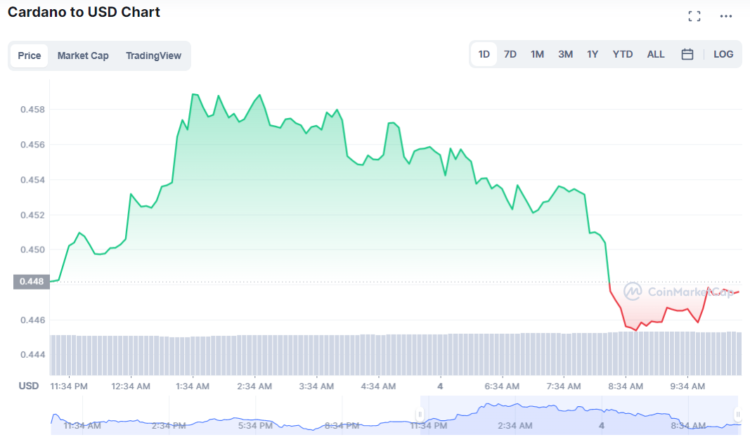Click the 9:34 AM x-axis label
This screenshot has height=442, width=750.
tap(687, 386)
